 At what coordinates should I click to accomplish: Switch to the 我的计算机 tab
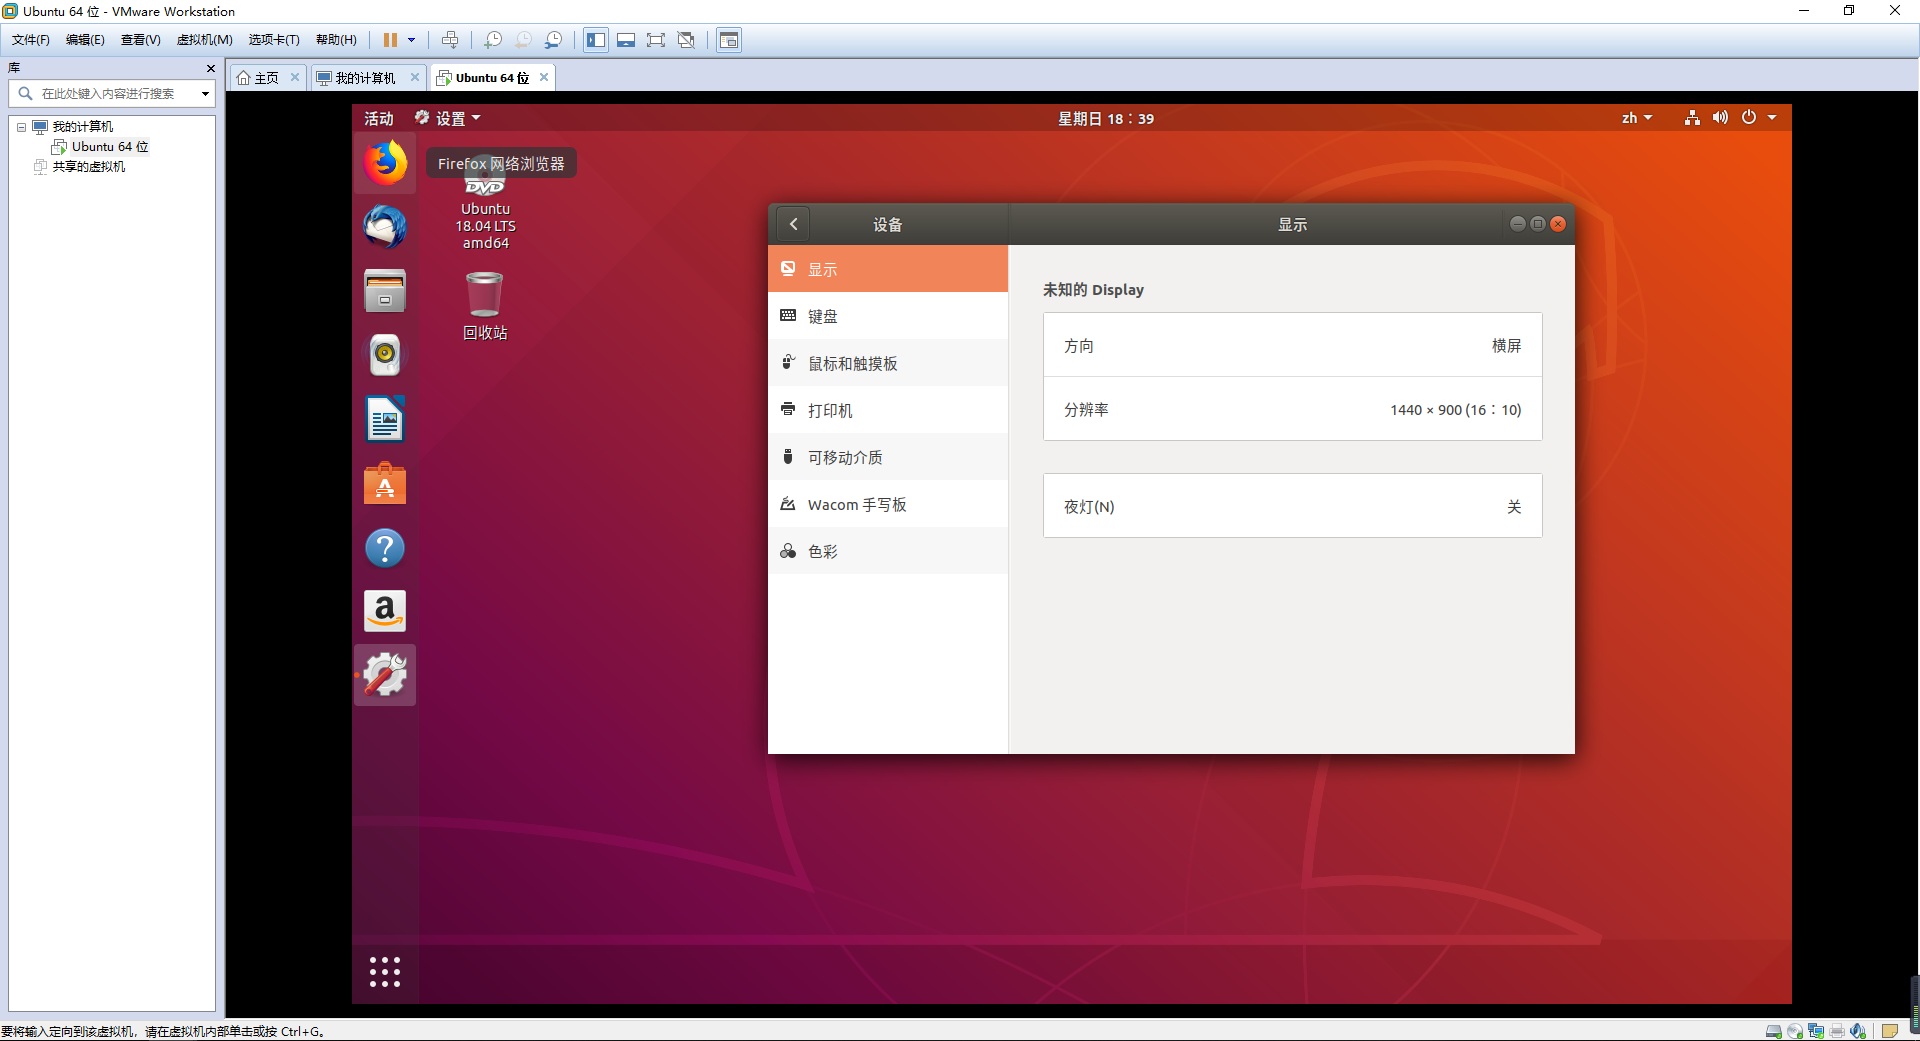[364, 78]
